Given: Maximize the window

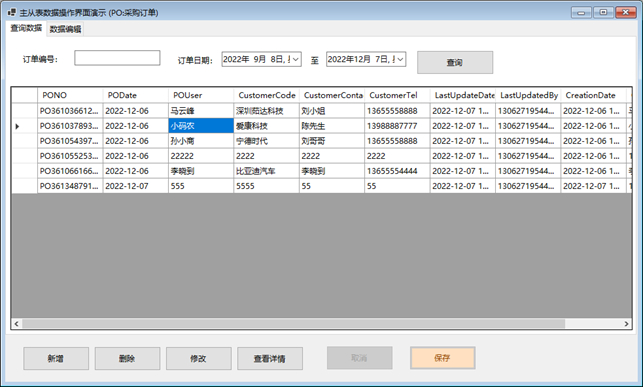Looking at the screenshot, I should 603,12.
